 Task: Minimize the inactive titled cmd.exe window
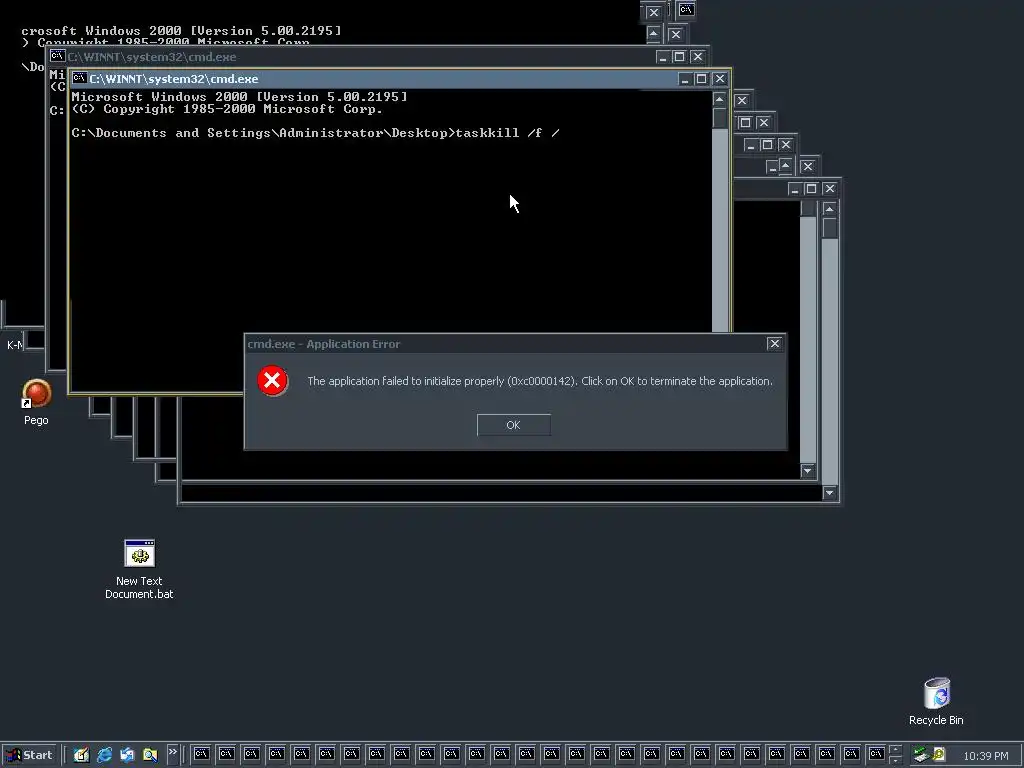pos(662,57)
